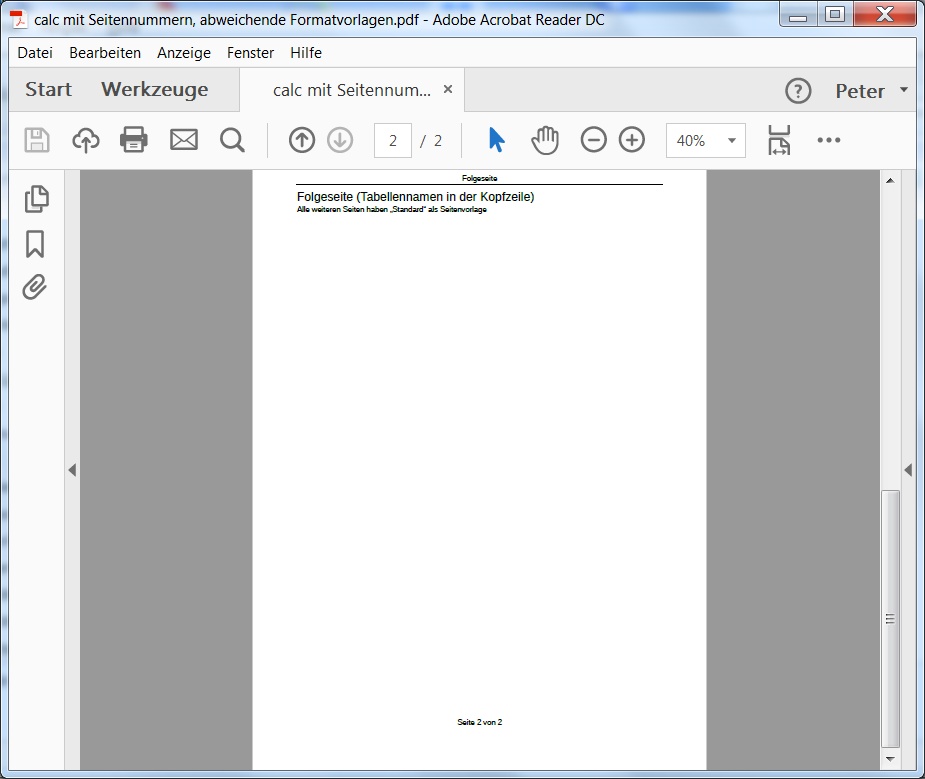Screen dimensions: 925x779
Task: Open the attachments paperclip panel
Action: [x=35, y=287]
